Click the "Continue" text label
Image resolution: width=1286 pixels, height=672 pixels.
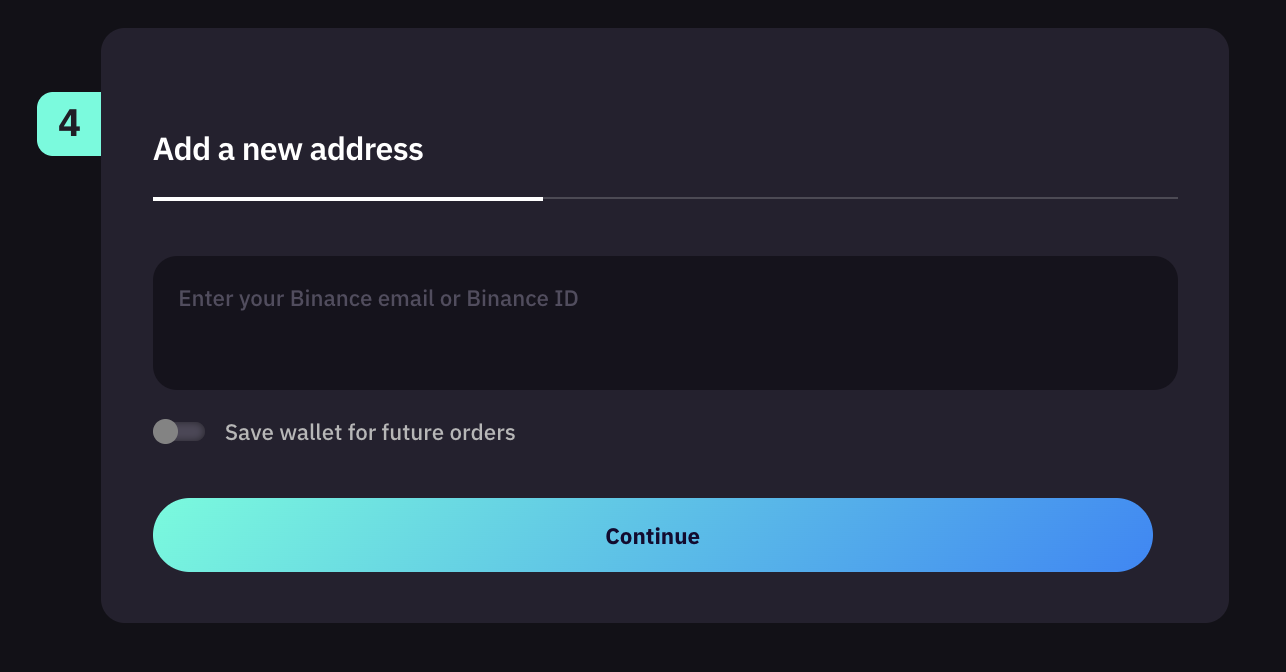tap(652, 536)
